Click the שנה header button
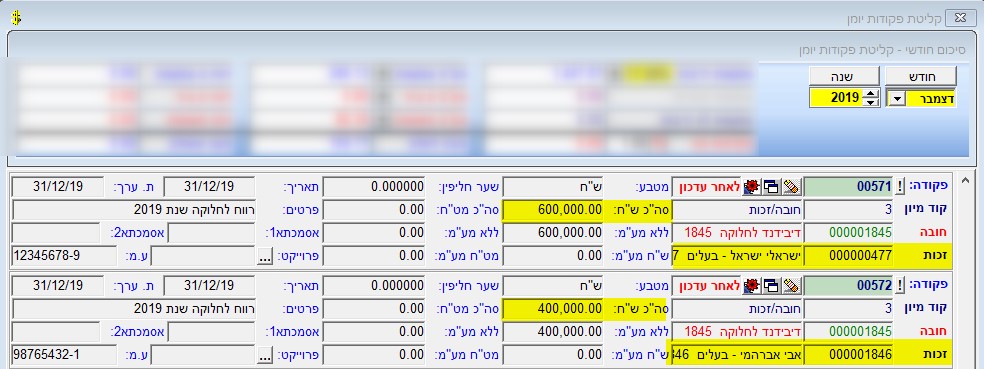The width and height of the screenshot is (984, 369). point(843,76)
